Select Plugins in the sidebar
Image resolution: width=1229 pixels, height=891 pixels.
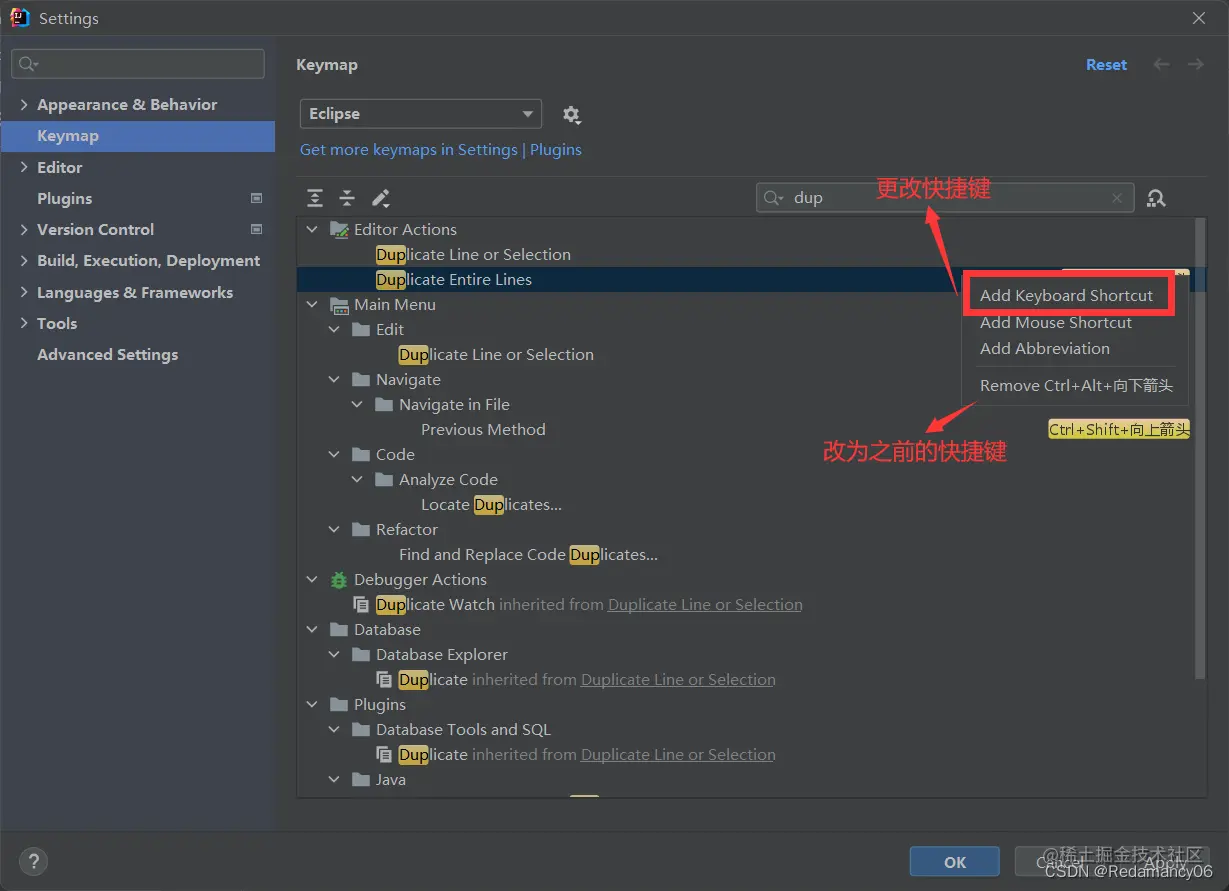coord(64,198)
